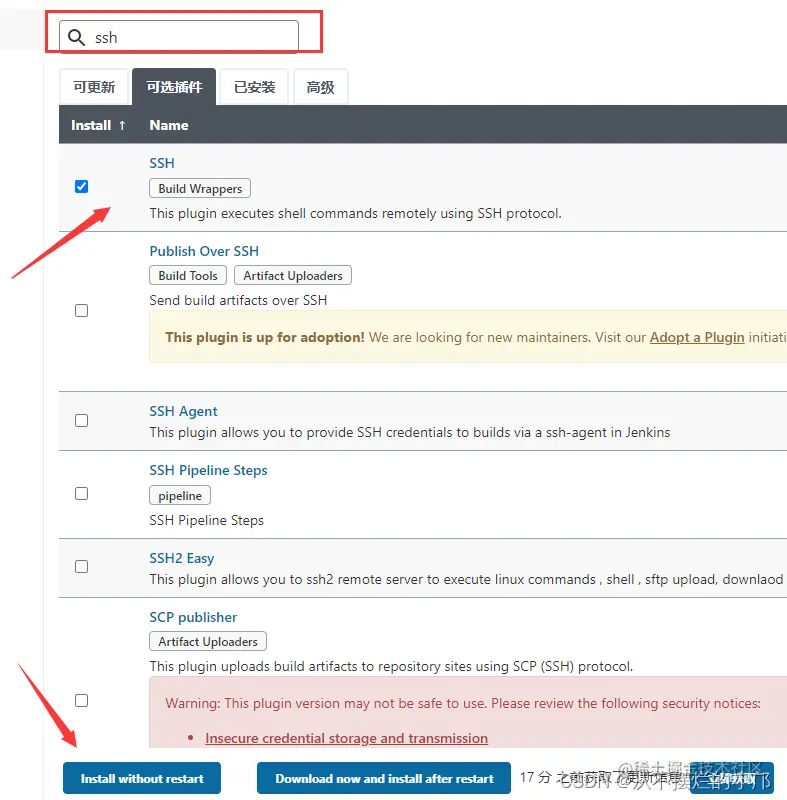This screenshot has width=787, height=800.
Task: Click the Artifact Uploaders tag under Publish Over SSH
Action: tap(293, 276)
